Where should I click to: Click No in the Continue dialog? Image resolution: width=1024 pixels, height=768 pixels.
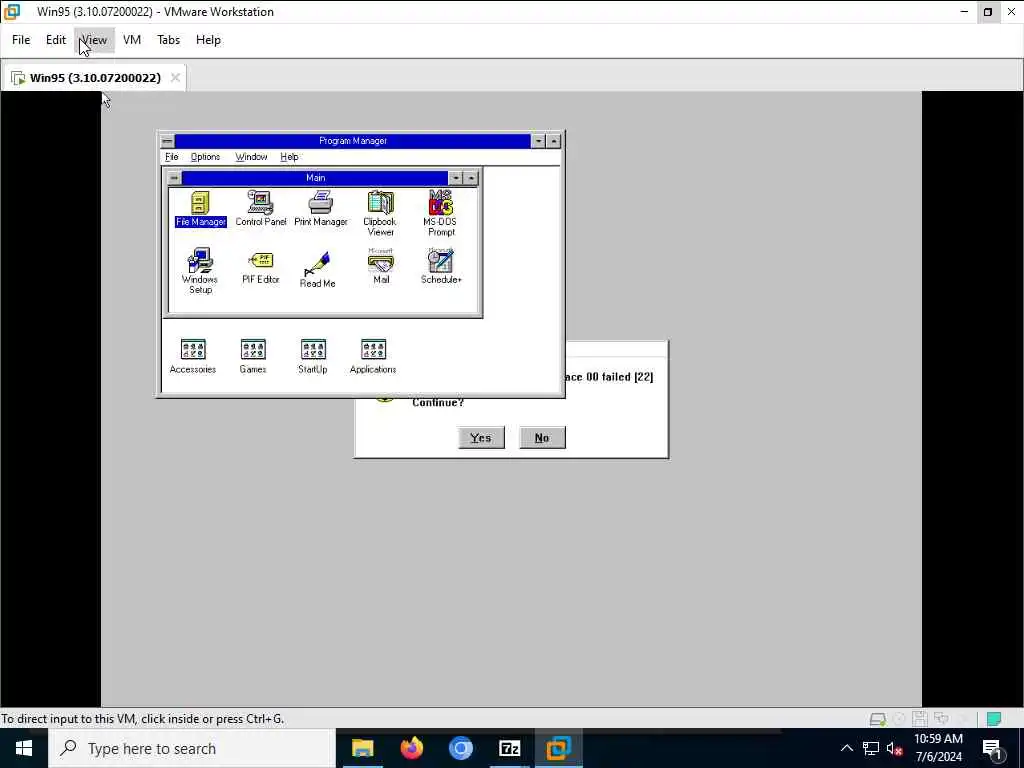click(x=542, y=438)
